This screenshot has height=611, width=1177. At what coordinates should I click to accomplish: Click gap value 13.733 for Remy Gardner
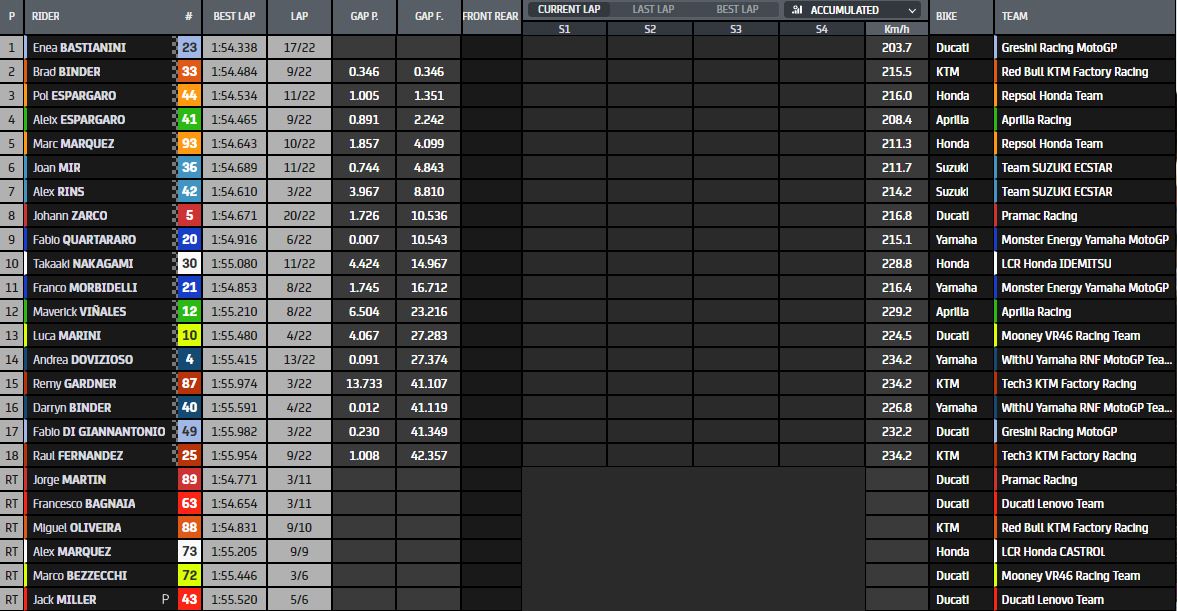coord(364,384)
